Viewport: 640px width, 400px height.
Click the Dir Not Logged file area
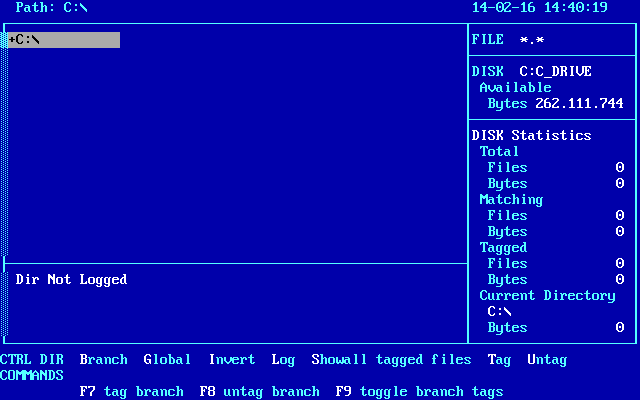click(x=71, y=279)
